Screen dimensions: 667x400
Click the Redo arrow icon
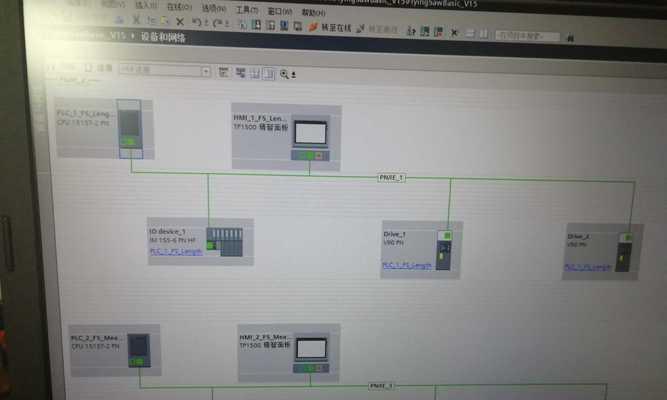[x=217, y=23]
